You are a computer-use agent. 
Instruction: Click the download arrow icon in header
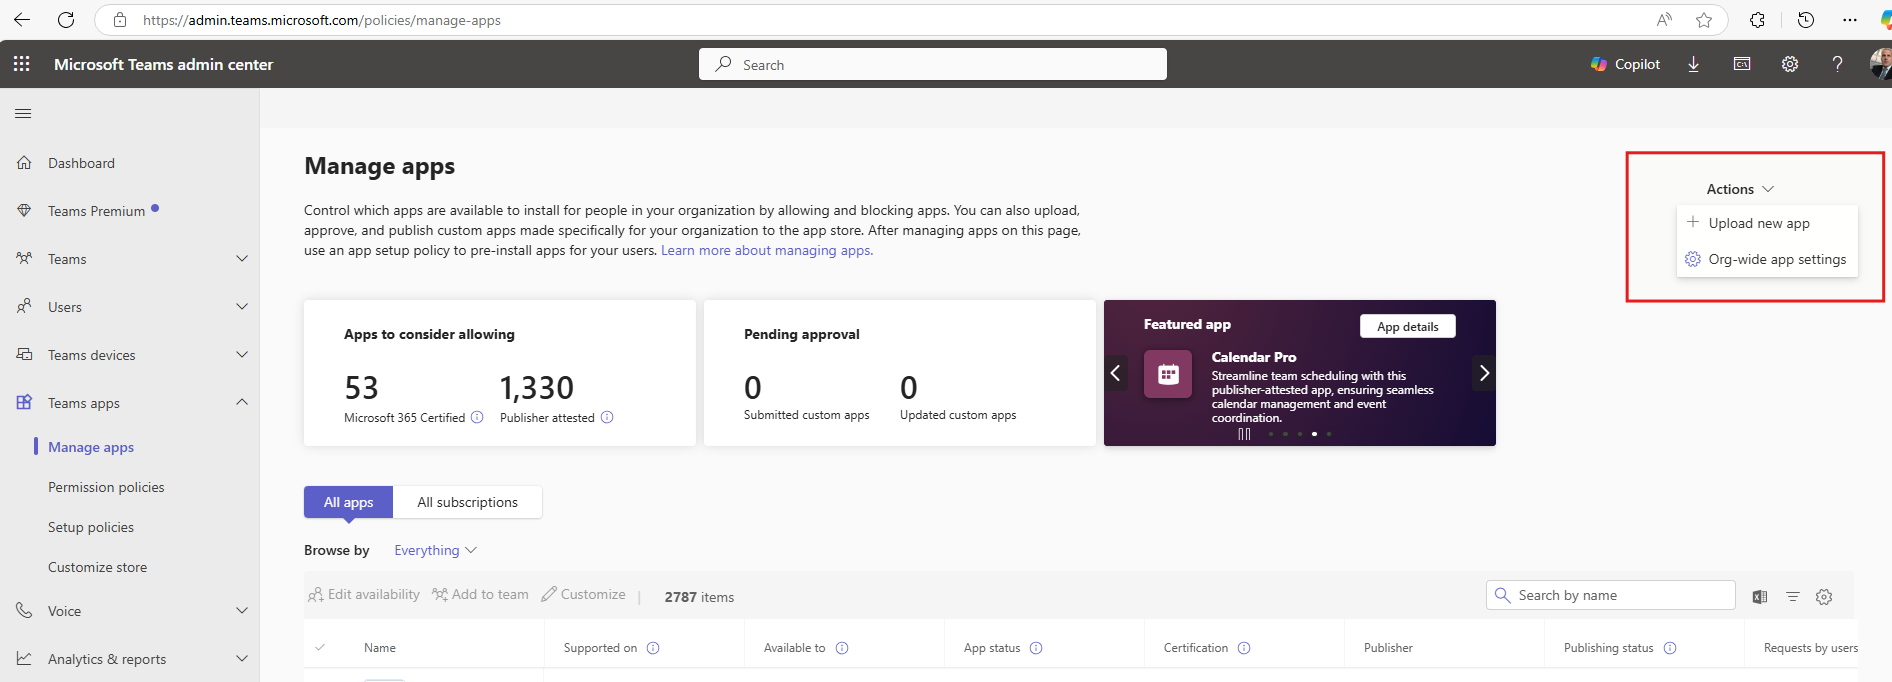tap(1694, 64)
